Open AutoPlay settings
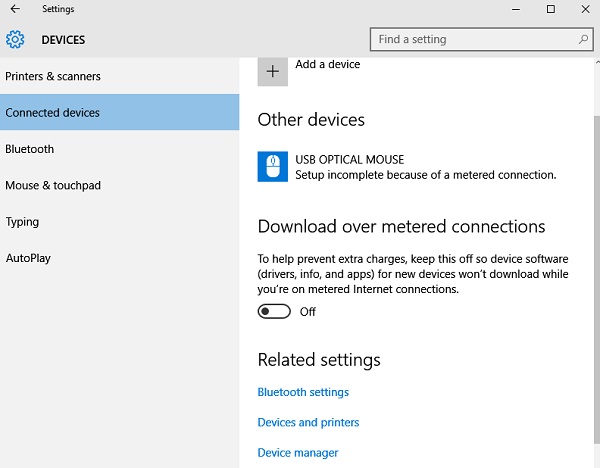The image size is (600, 468). point(28,258)
